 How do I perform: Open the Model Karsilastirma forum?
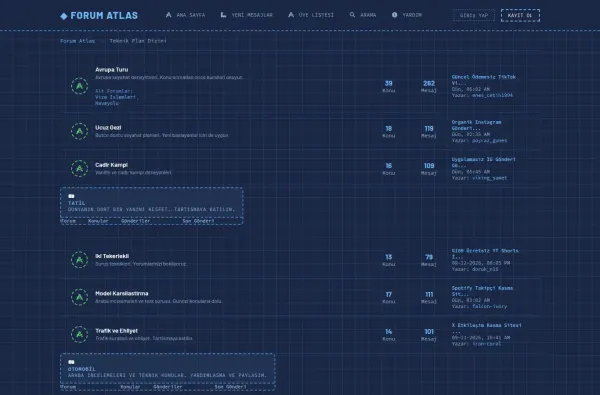click(x=122, y=294)
